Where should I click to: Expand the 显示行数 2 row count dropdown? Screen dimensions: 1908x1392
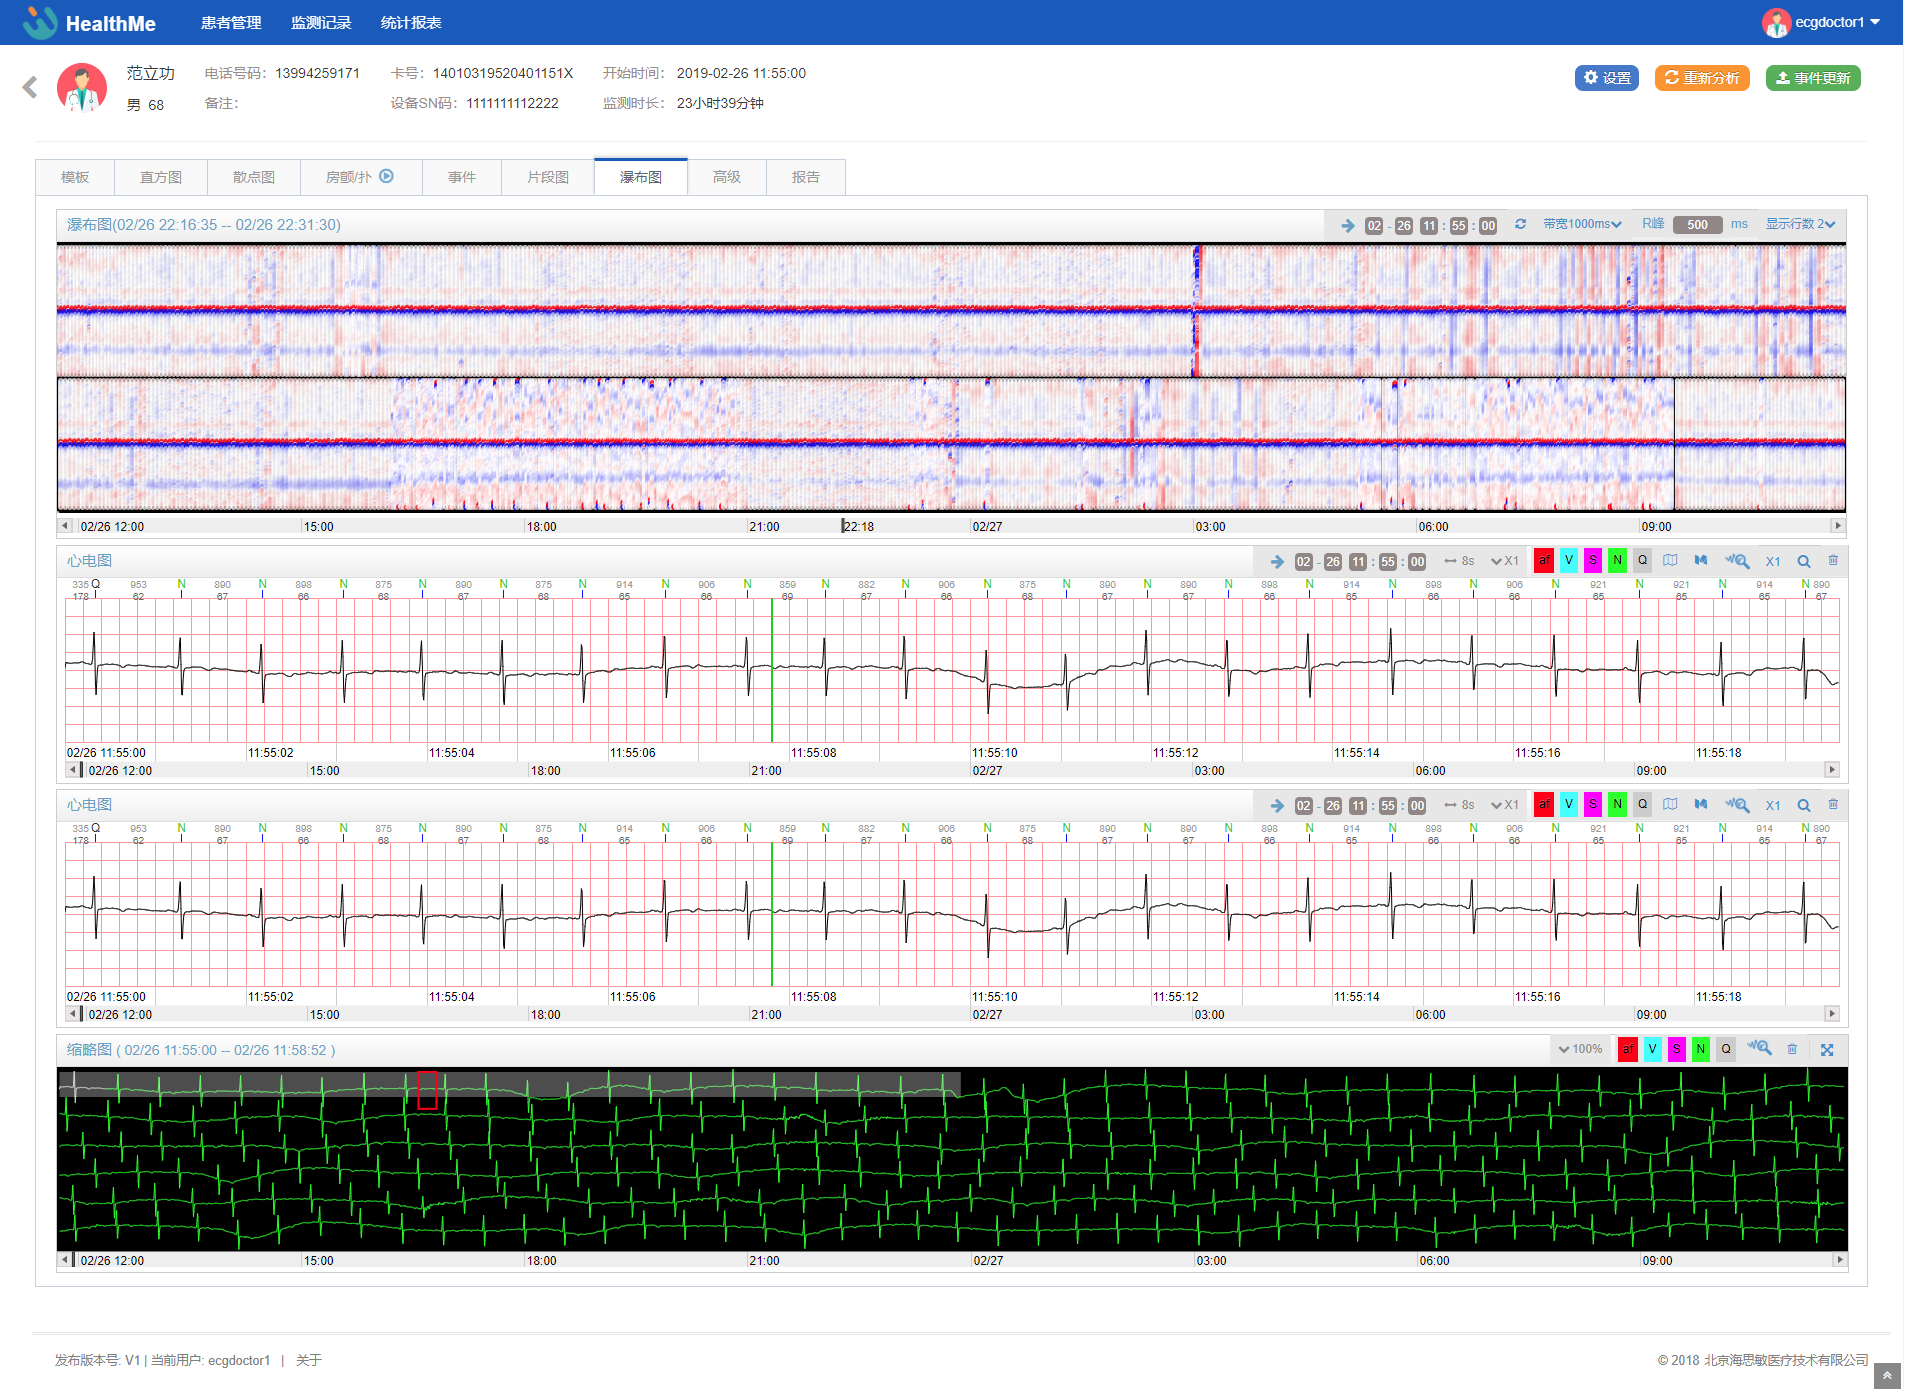tap(1799, 224)
